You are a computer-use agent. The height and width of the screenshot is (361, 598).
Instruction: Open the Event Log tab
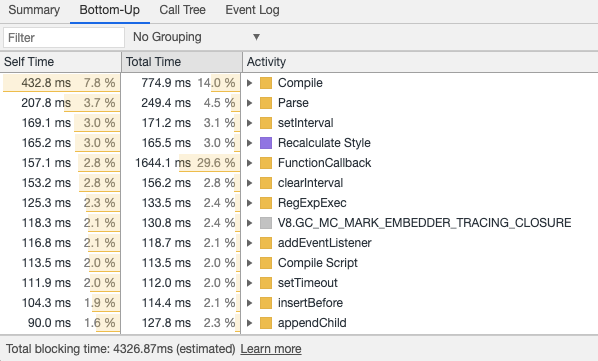[252, 10]
